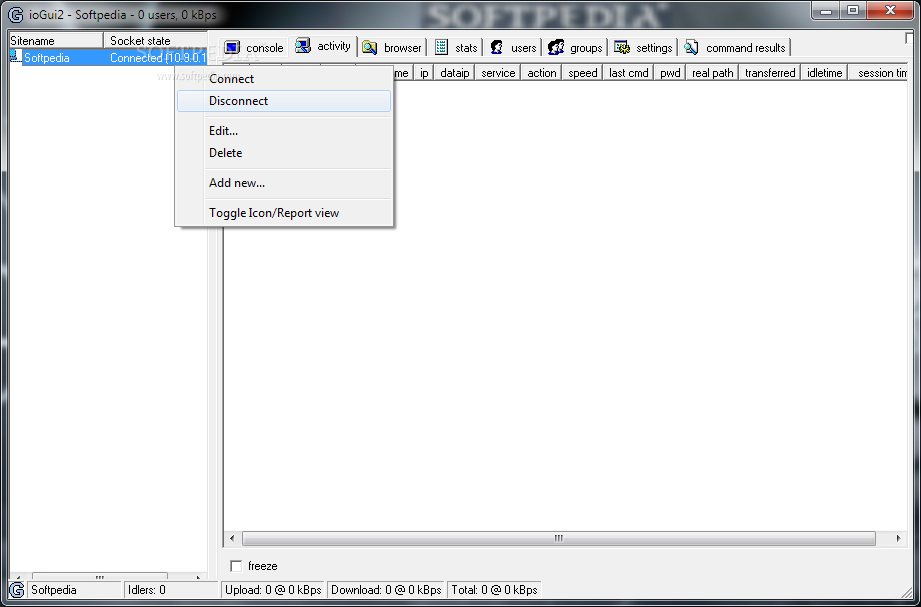Open the browser tab

click(392, 48)
